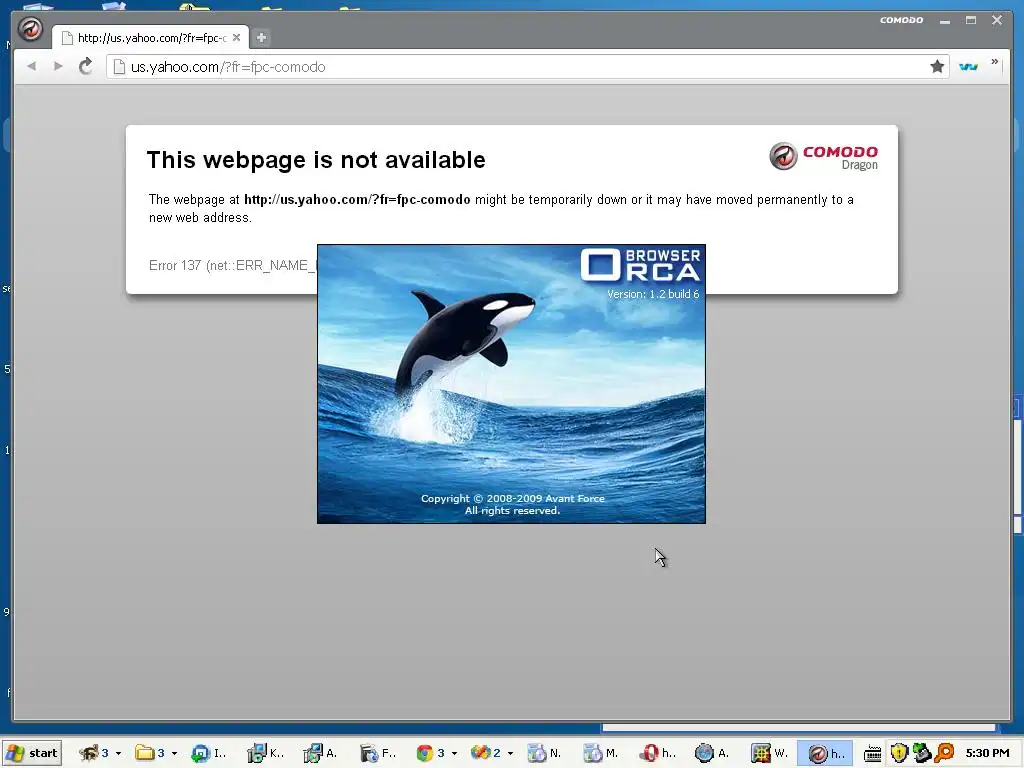Click the blue extension icon beside the star
1024x768 pixels.
[968, 67]
